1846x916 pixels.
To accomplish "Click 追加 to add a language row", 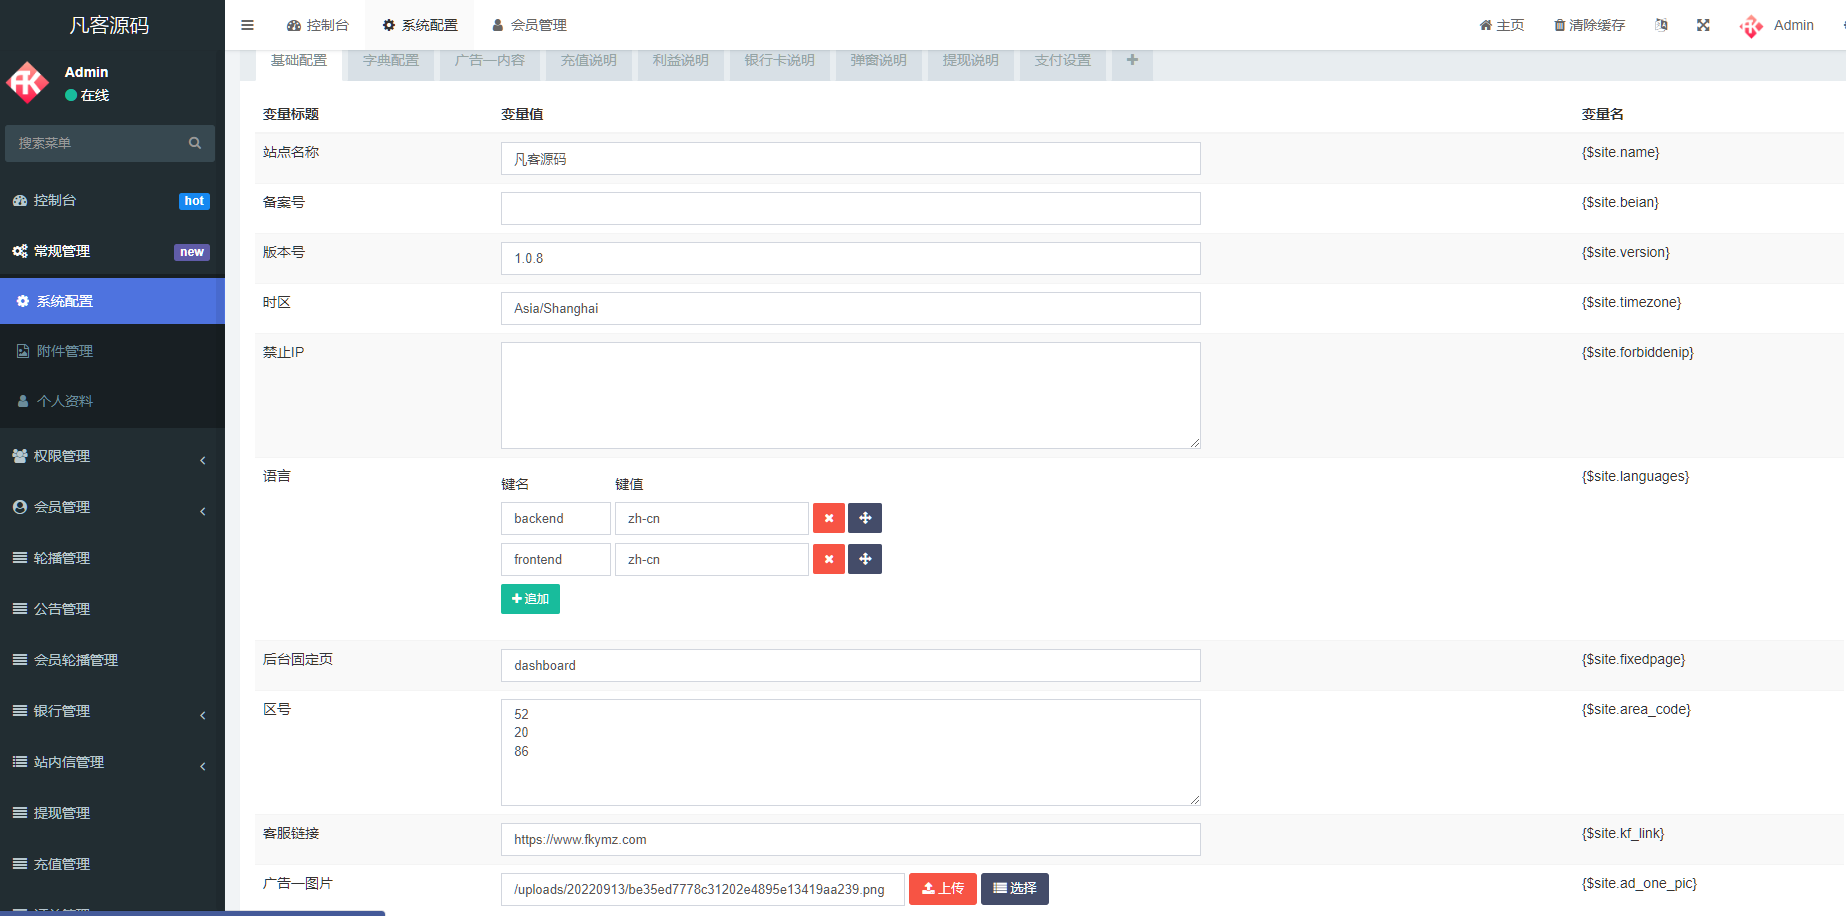I will coord(530,598).
